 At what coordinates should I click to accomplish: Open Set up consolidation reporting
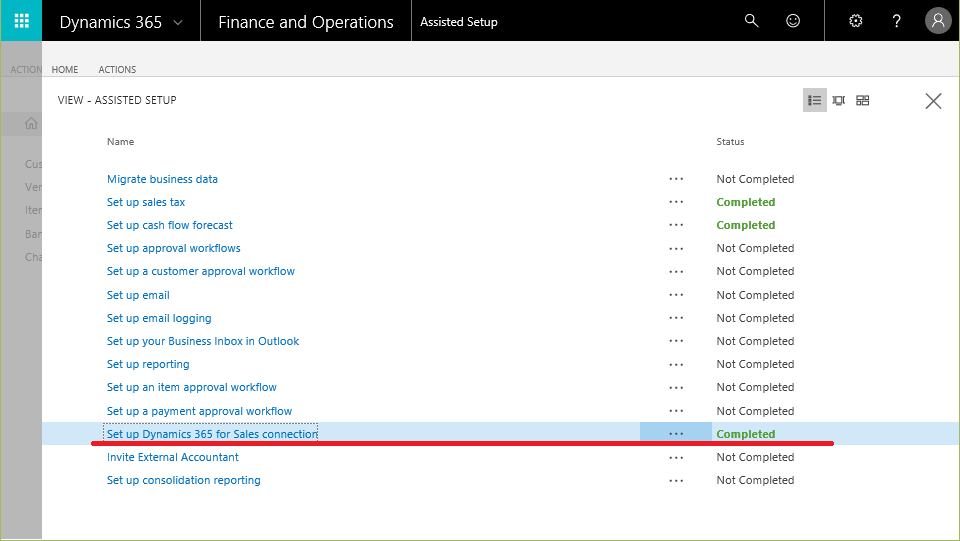click(184, 480)
